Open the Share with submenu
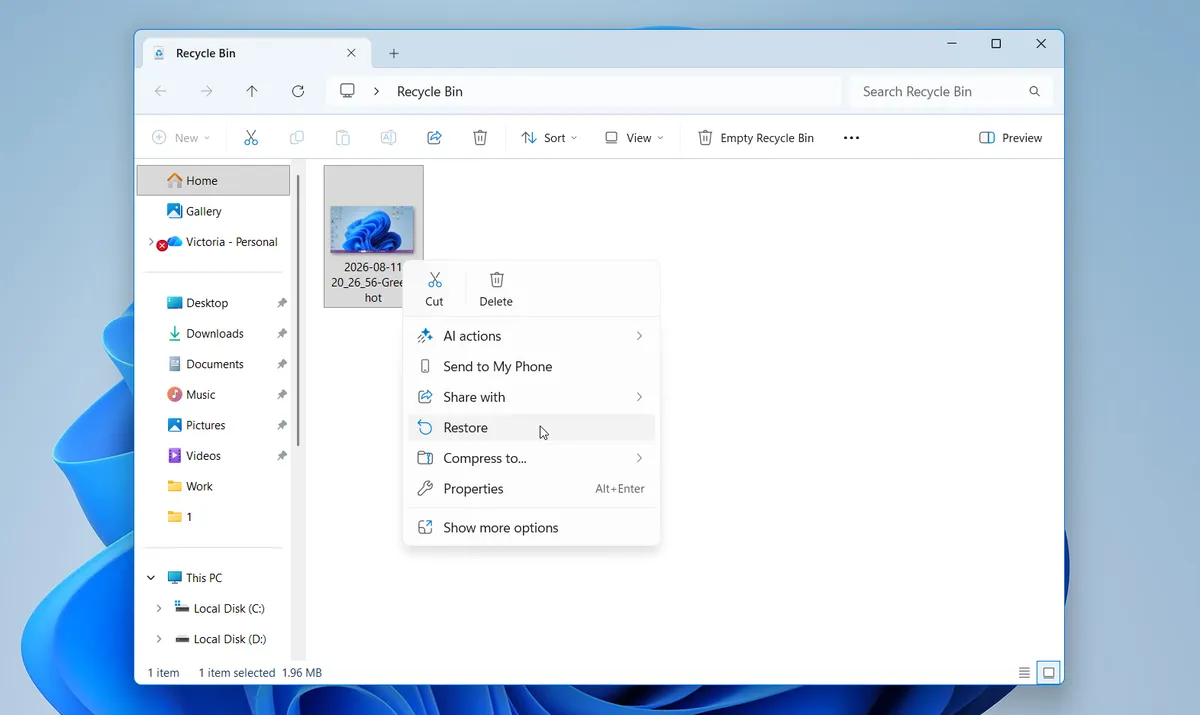The width and height of the screenshot is (1200, 715). [x=531, y=397]
